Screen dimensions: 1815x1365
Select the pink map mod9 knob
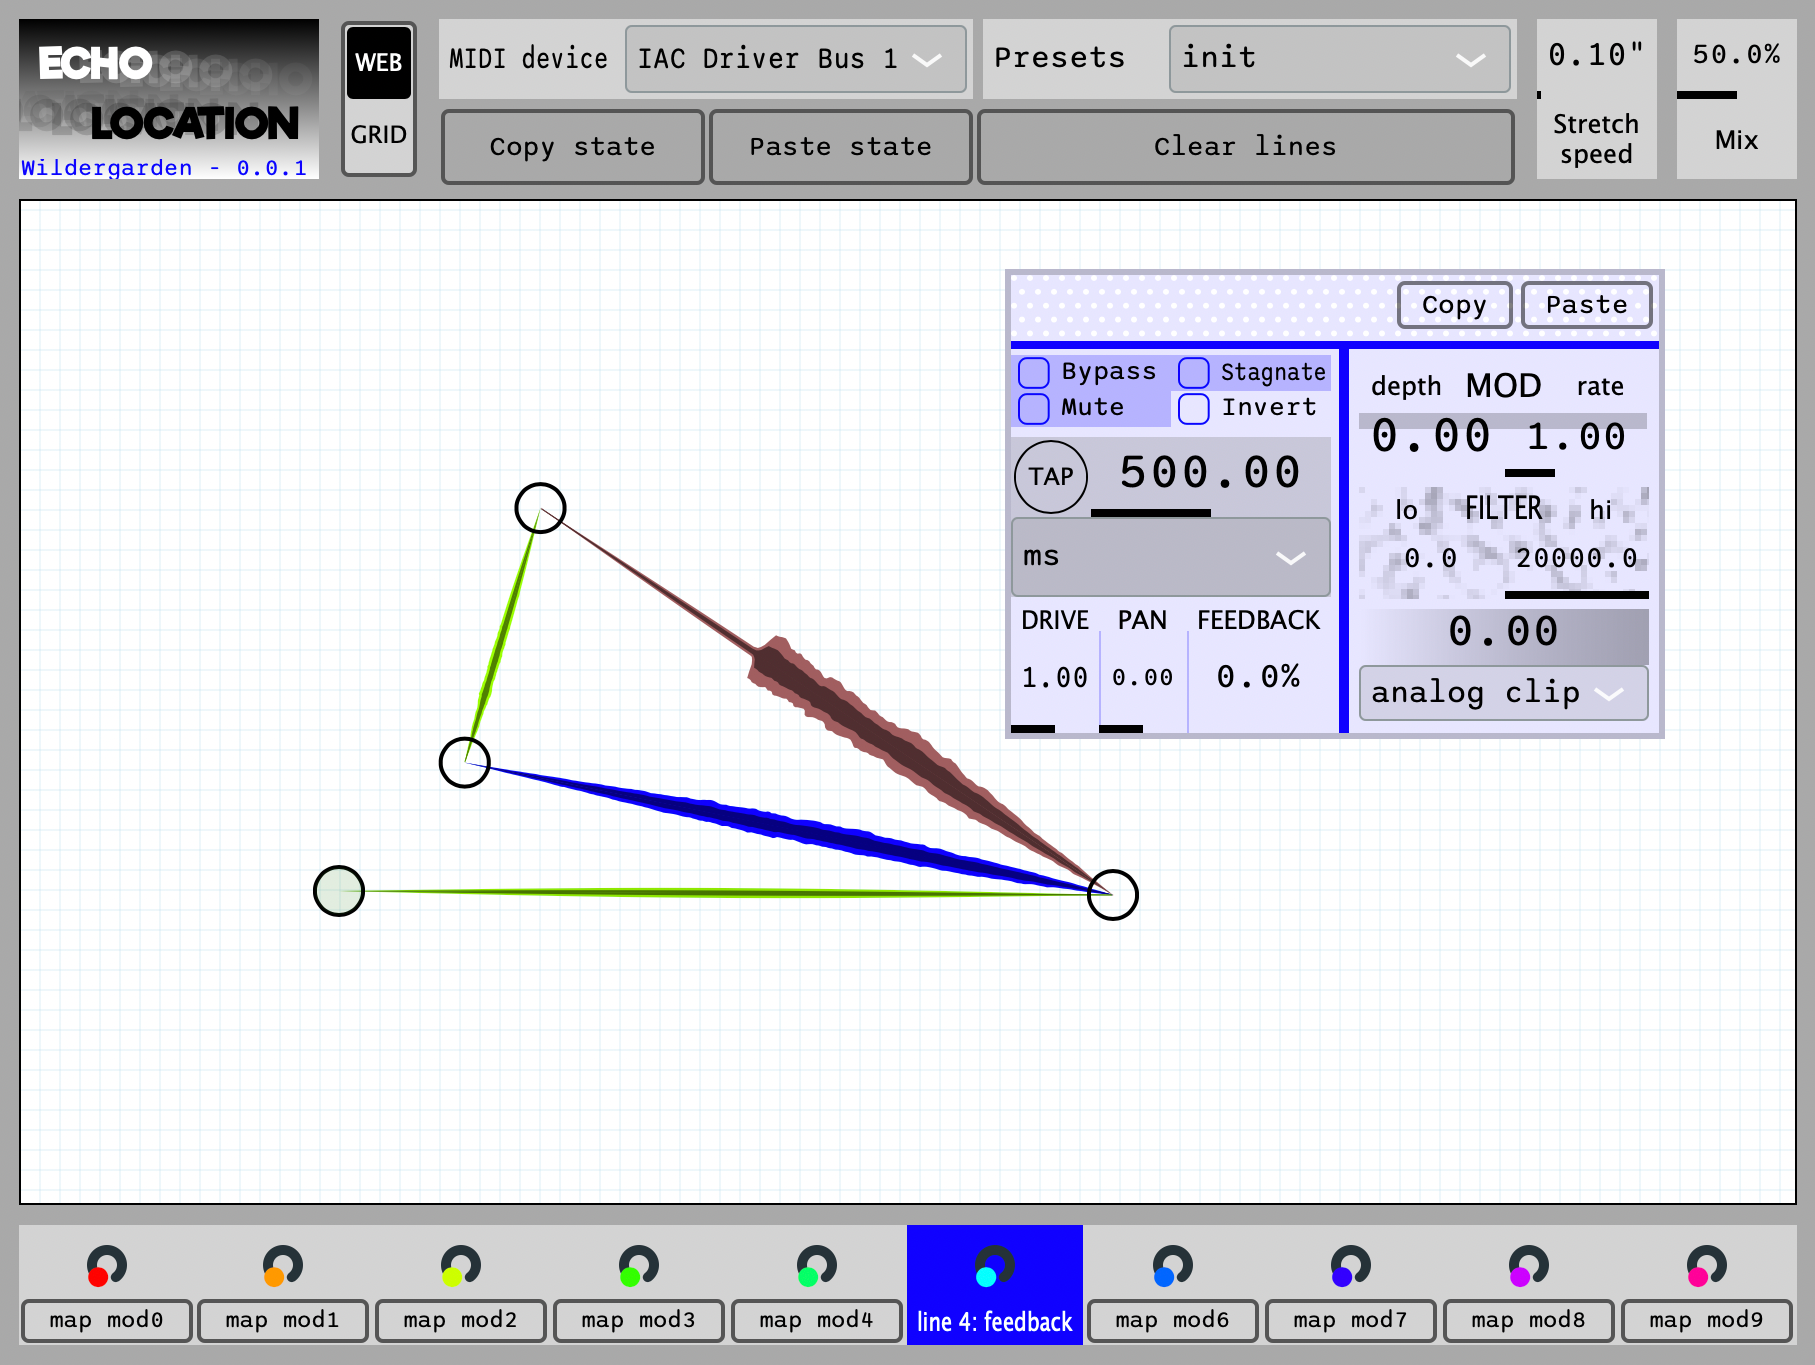coord(1705,1266)
